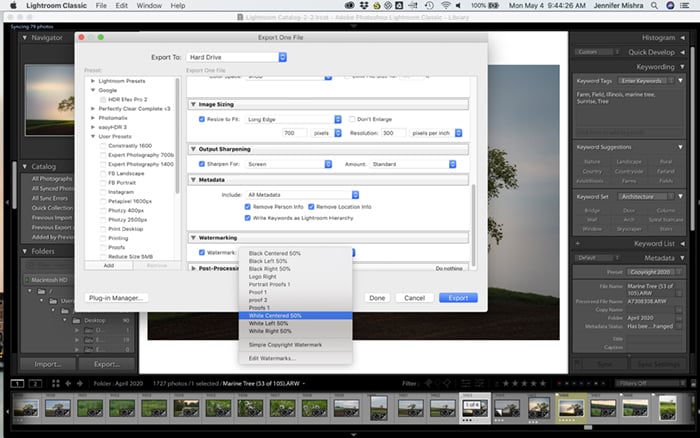Viewport: 700px width, 438px height.
Task: Uncheck Remove Location Info
Action: click(311, 207)
